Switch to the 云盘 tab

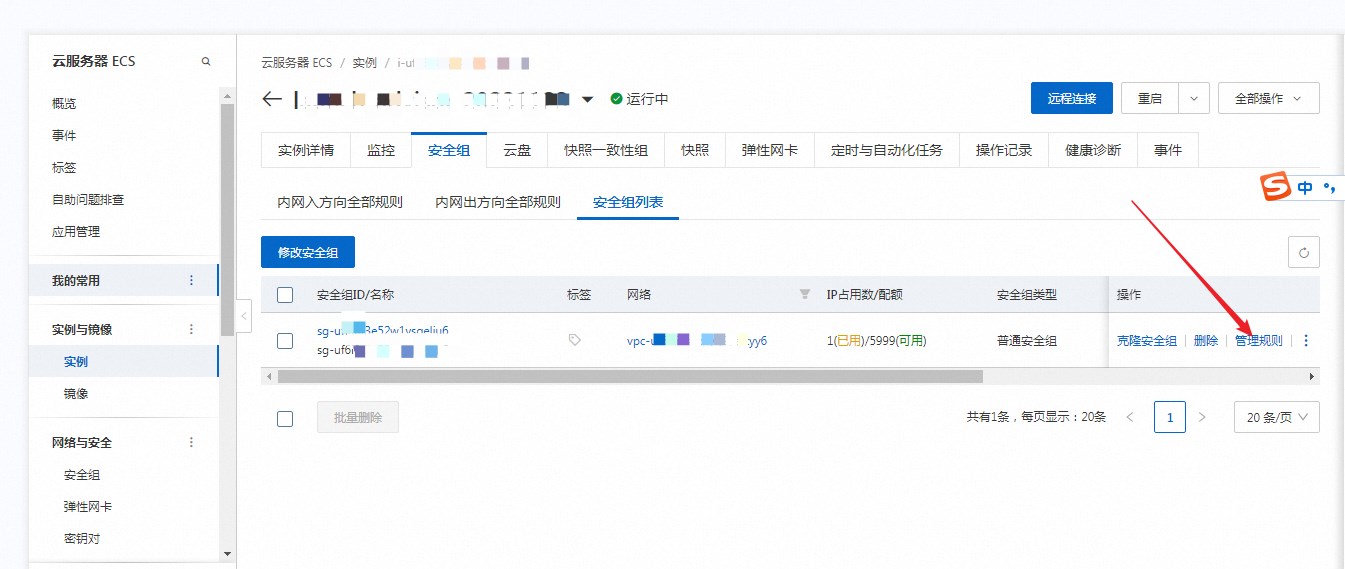(517, 150)
